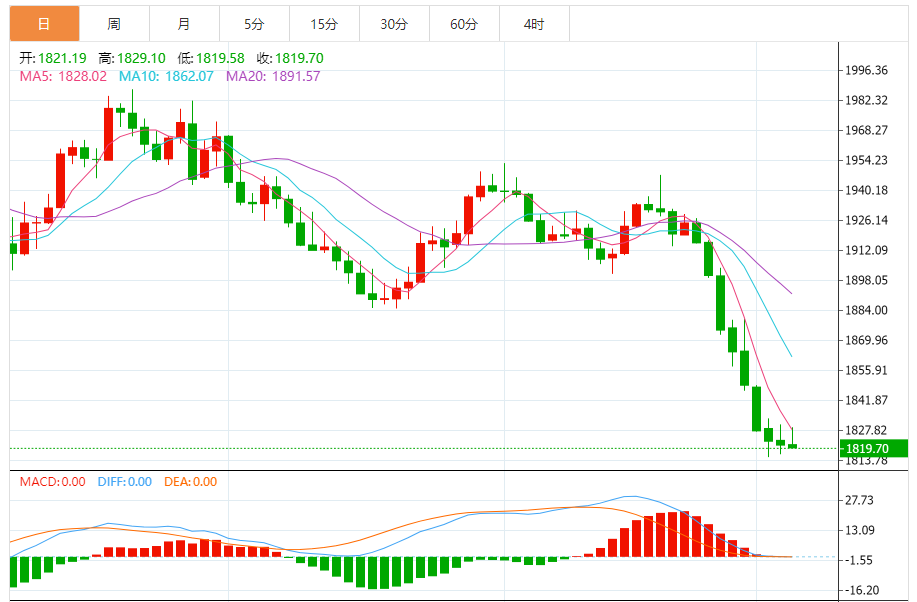
Task: Click the 1926.14 price axis label
Action: [867, 220]
